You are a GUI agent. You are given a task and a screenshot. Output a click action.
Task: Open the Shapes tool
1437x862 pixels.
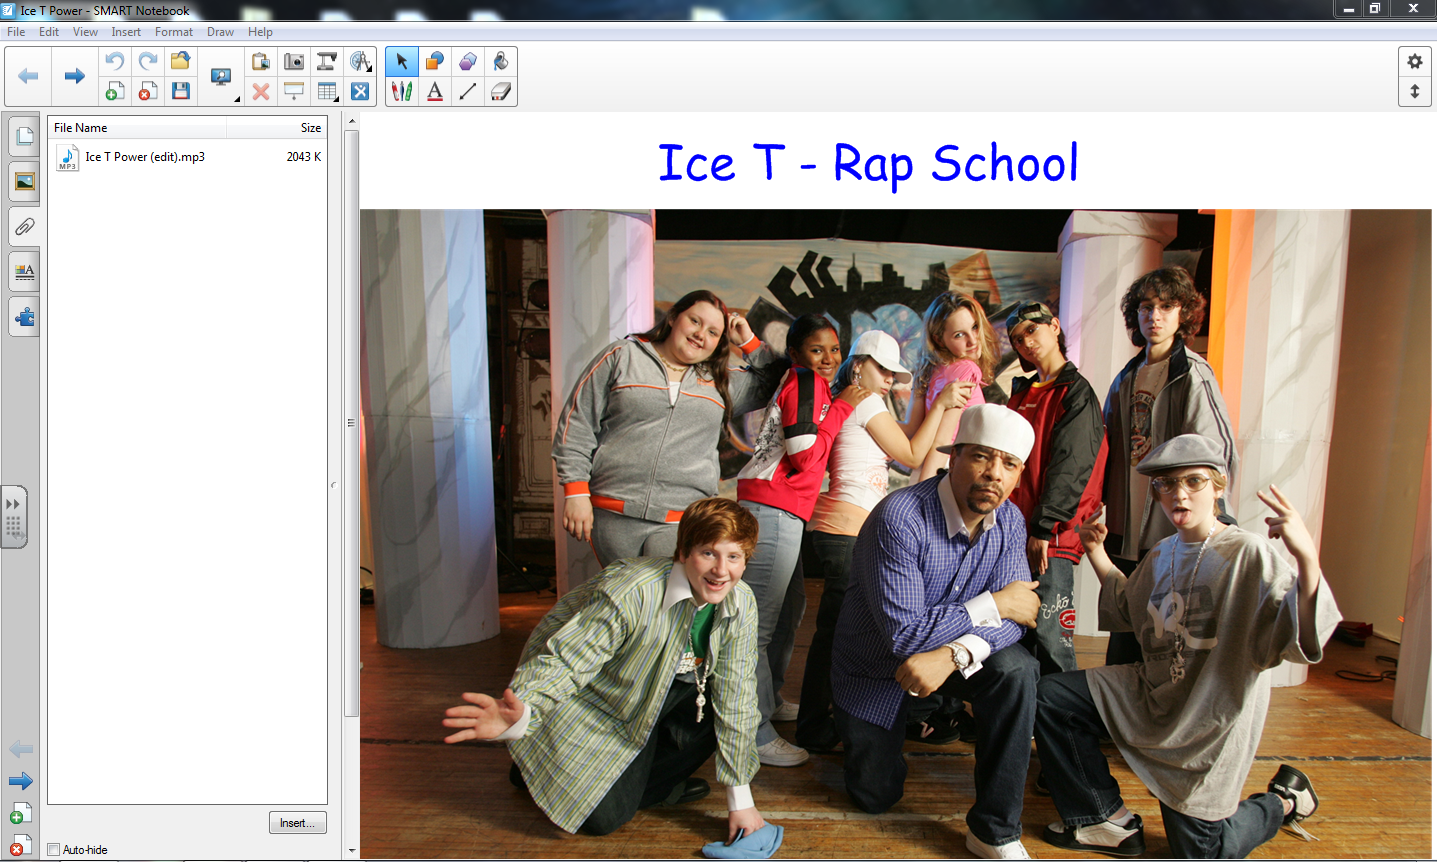[434, 61]
